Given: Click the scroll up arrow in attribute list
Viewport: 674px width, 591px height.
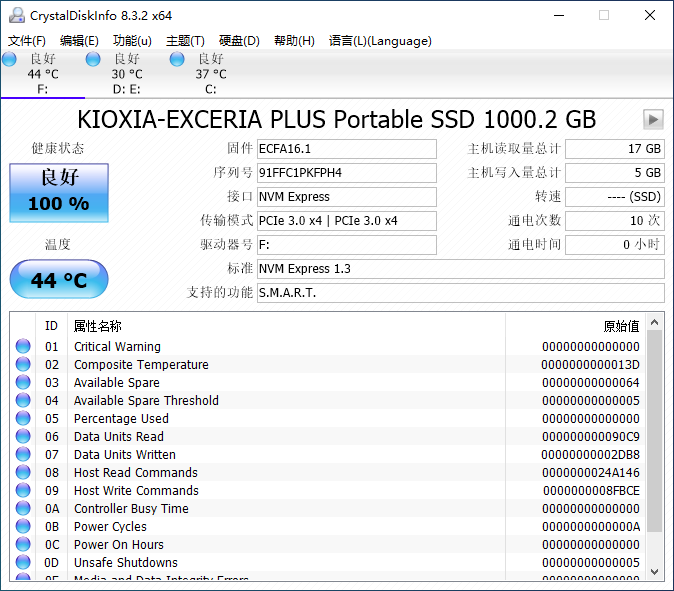Looking at the screenshot, I should (x=654, y=322).
